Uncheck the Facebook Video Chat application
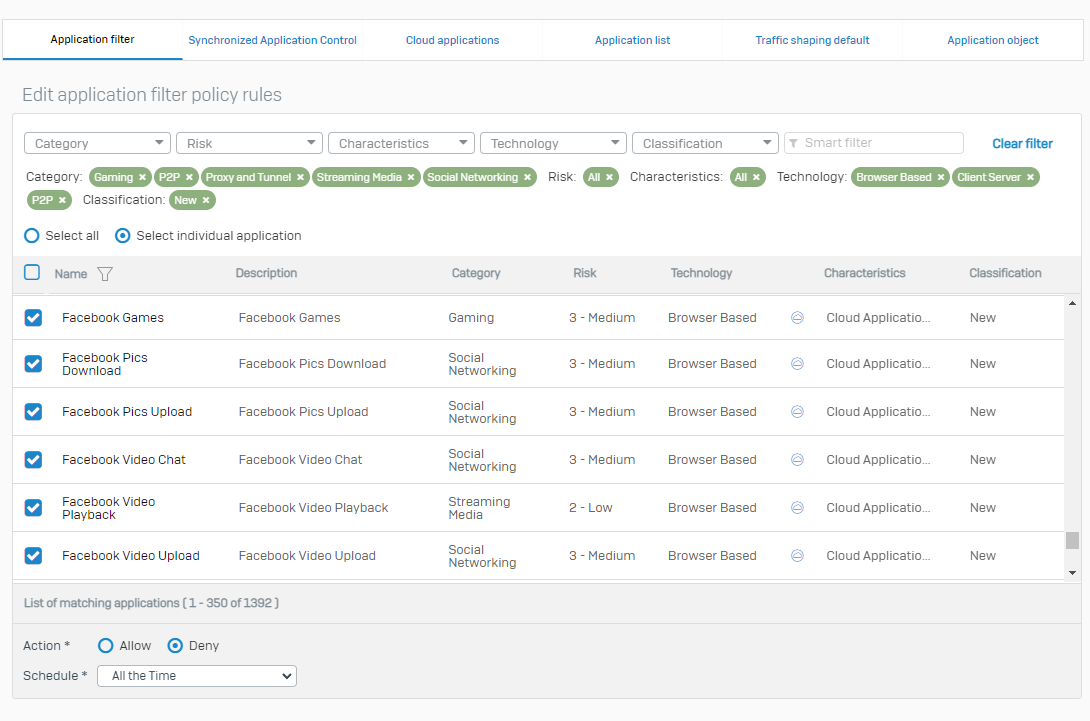1090x721 pixels. 33,460
